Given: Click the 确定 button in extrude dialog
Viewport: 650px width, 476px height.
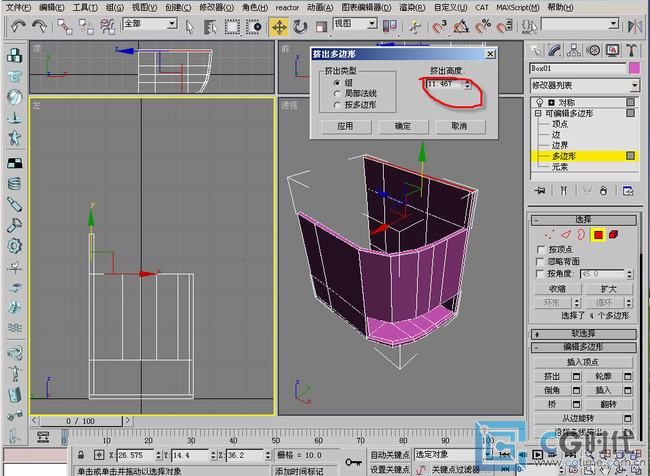Looking at the screenshot, I should (403, 126).
